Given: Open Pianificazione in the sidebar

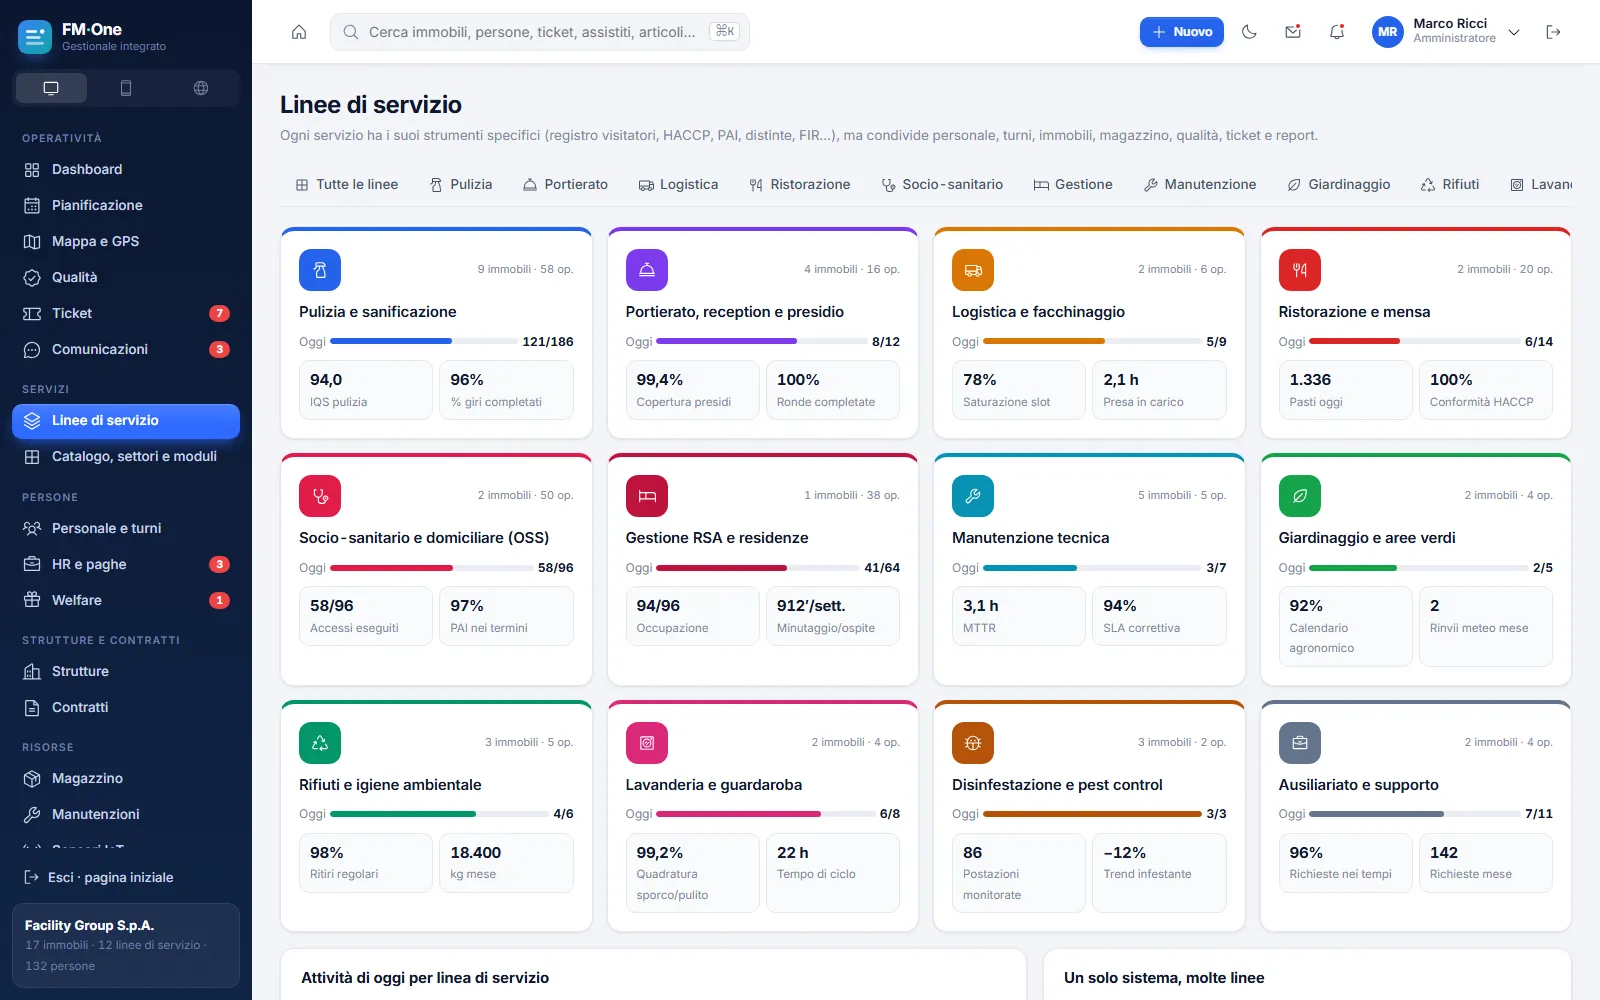Looking at the screenshot, I should tap(126, 205).
